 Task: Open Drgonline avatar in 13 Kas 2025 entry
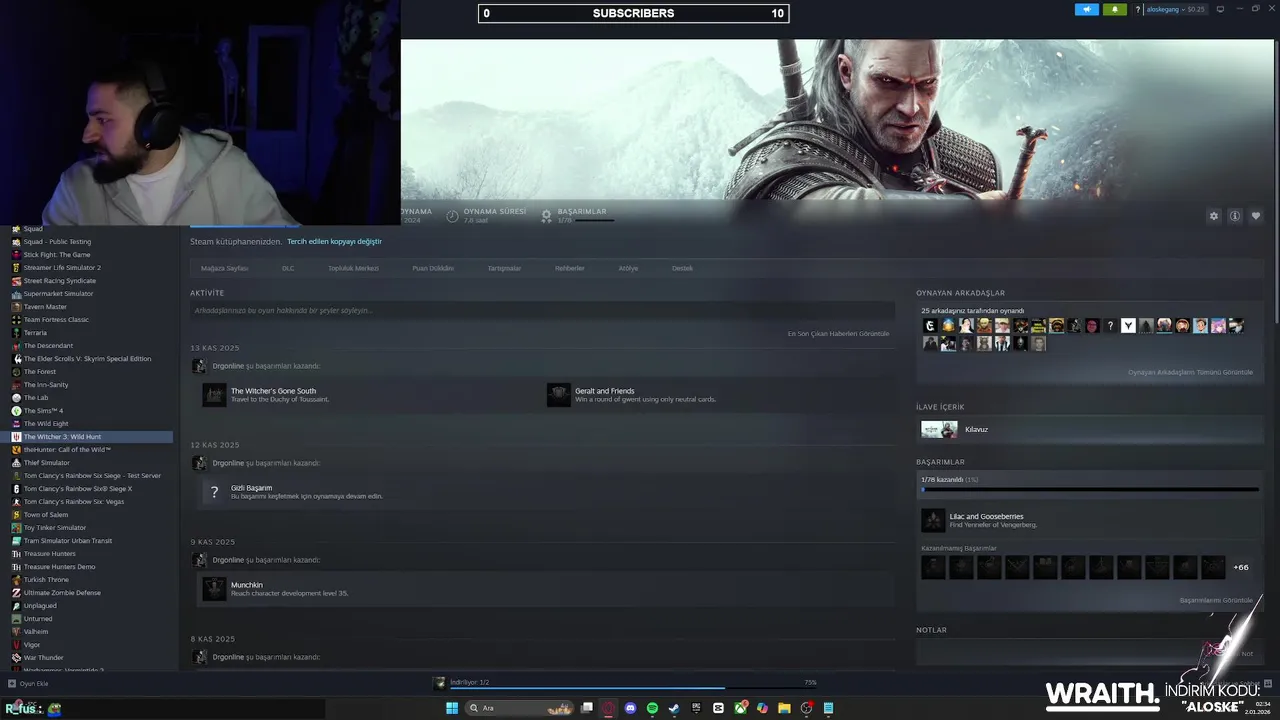pyautogui.click(x=199, y=366)
